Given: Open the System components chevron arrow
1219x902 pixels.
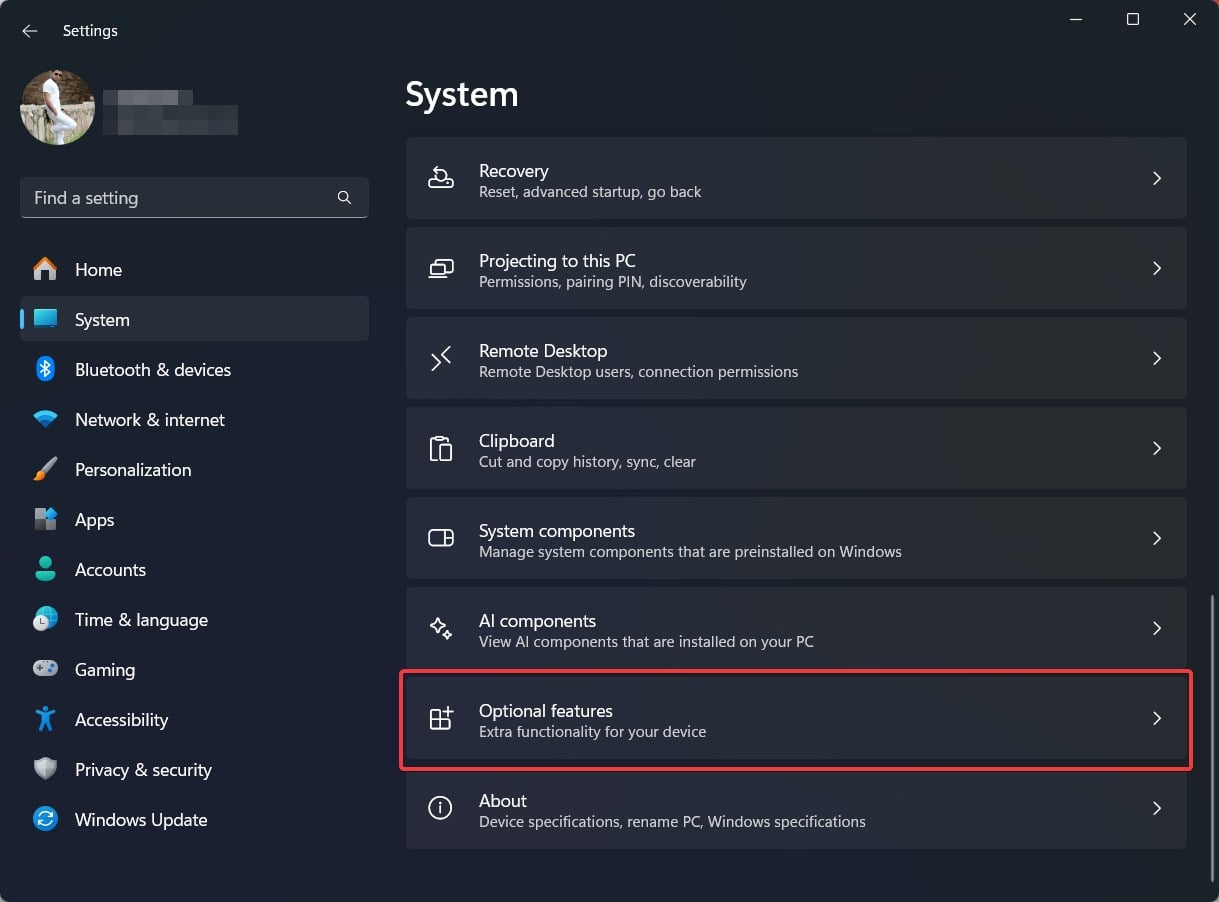Looking at the screenshot, I should click(1156, 538).
